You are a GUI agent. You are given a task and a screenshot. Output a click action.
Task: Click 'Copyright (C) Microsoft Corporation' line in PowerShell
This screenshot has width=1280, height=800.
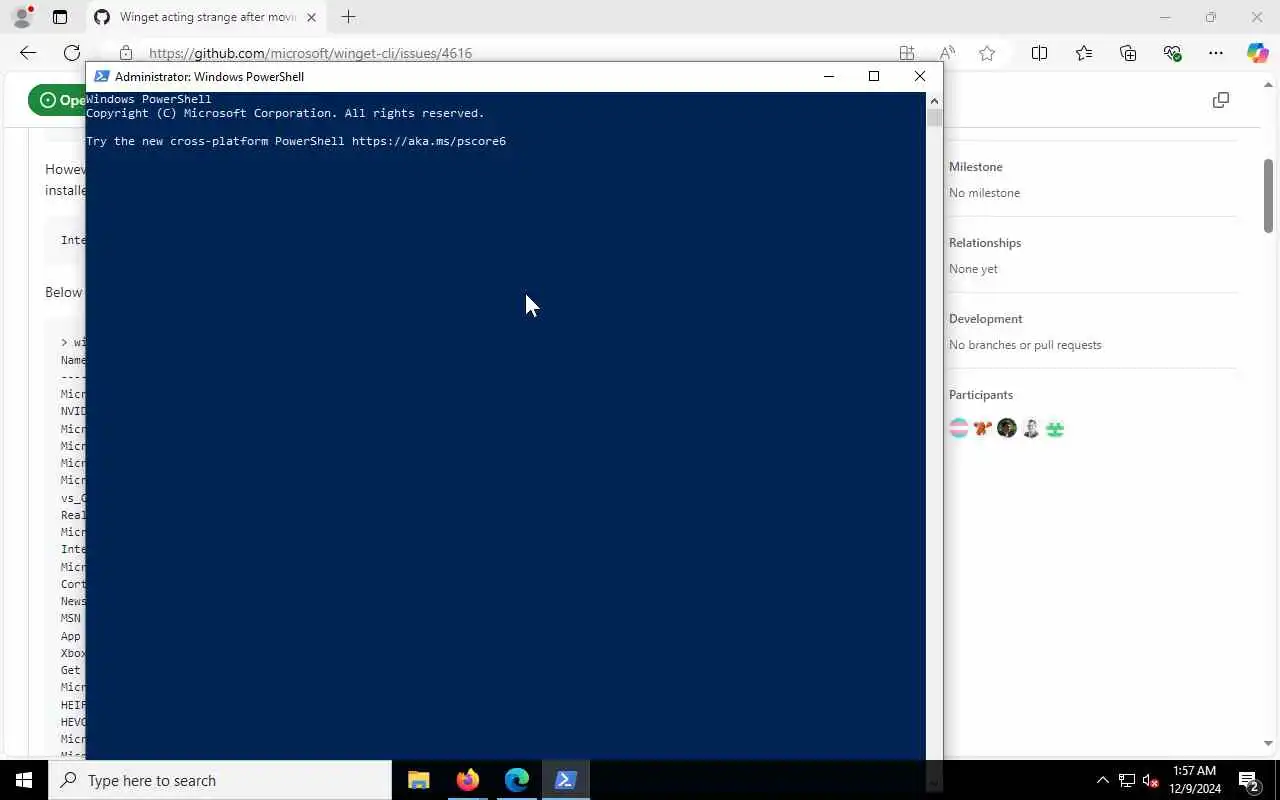[x=285, y=113]
